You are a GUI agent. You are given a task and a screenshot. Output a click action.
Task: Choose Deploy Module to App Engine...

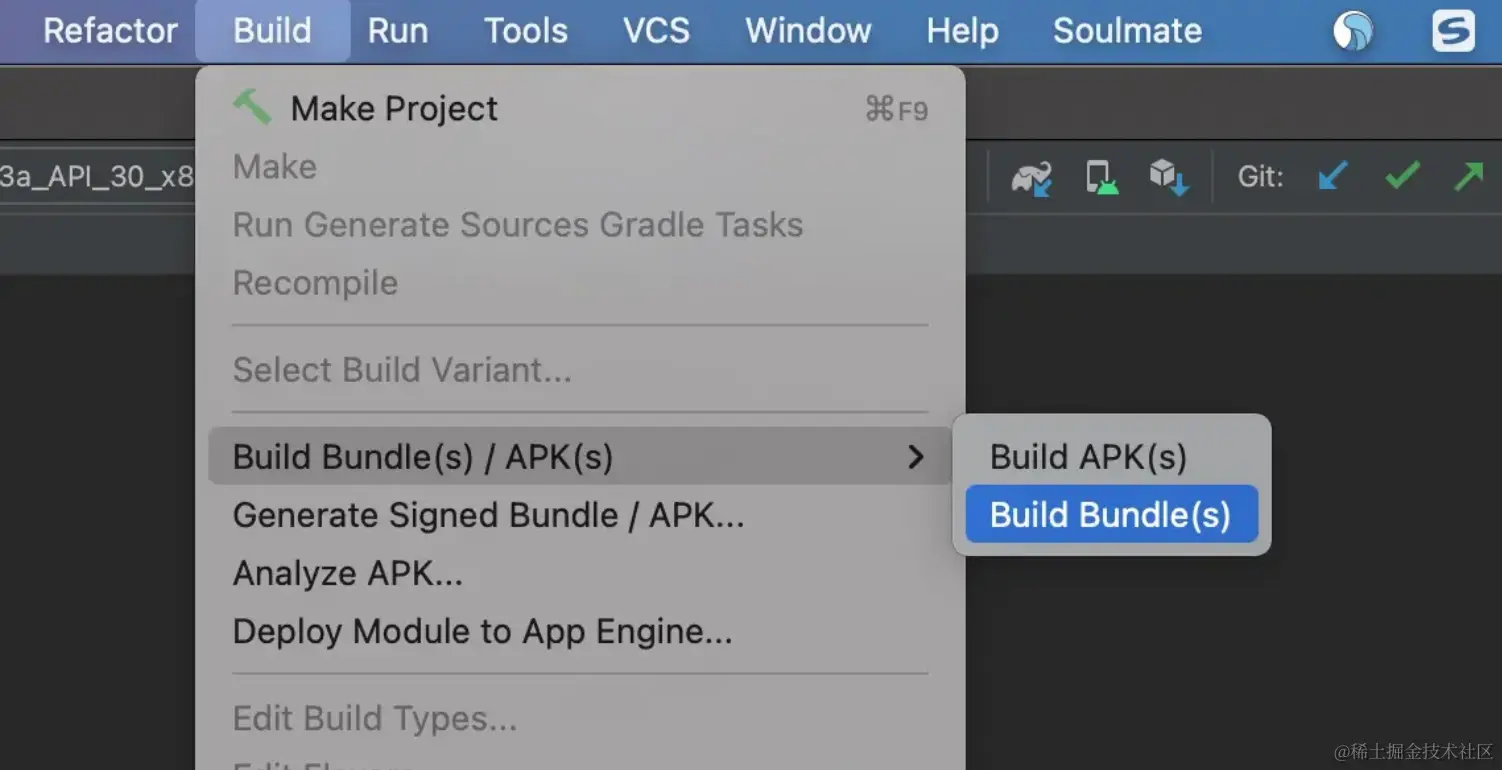tap(580, 630)
